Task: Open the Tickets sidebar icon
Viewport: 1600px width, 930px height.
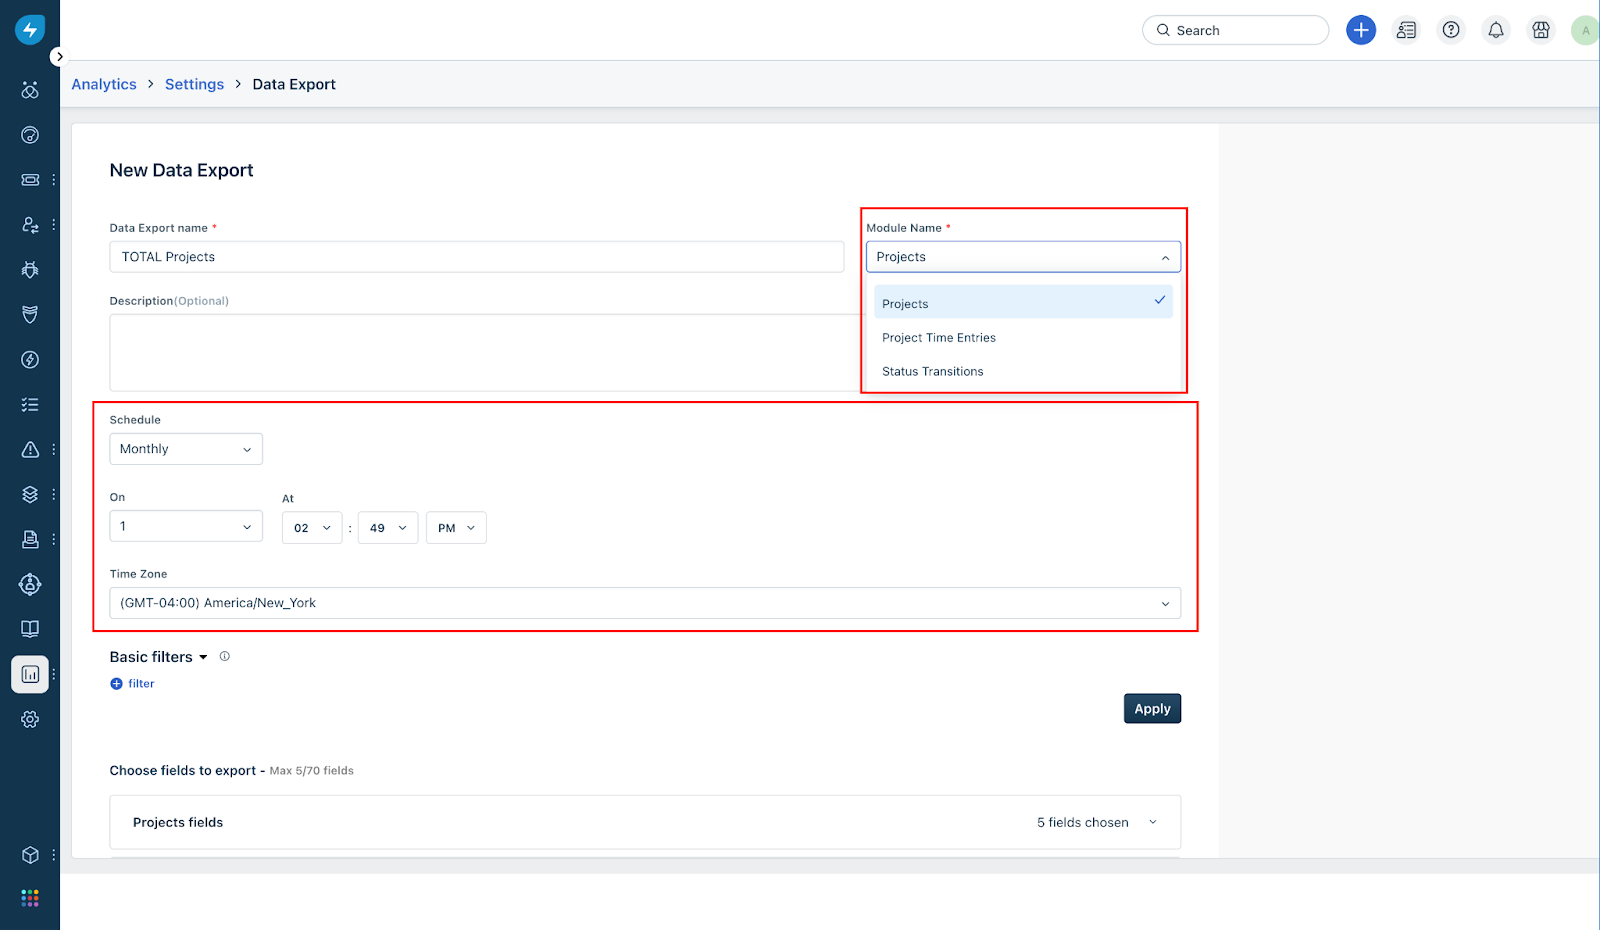Action: pyautogui.click(x=30, y=180)
